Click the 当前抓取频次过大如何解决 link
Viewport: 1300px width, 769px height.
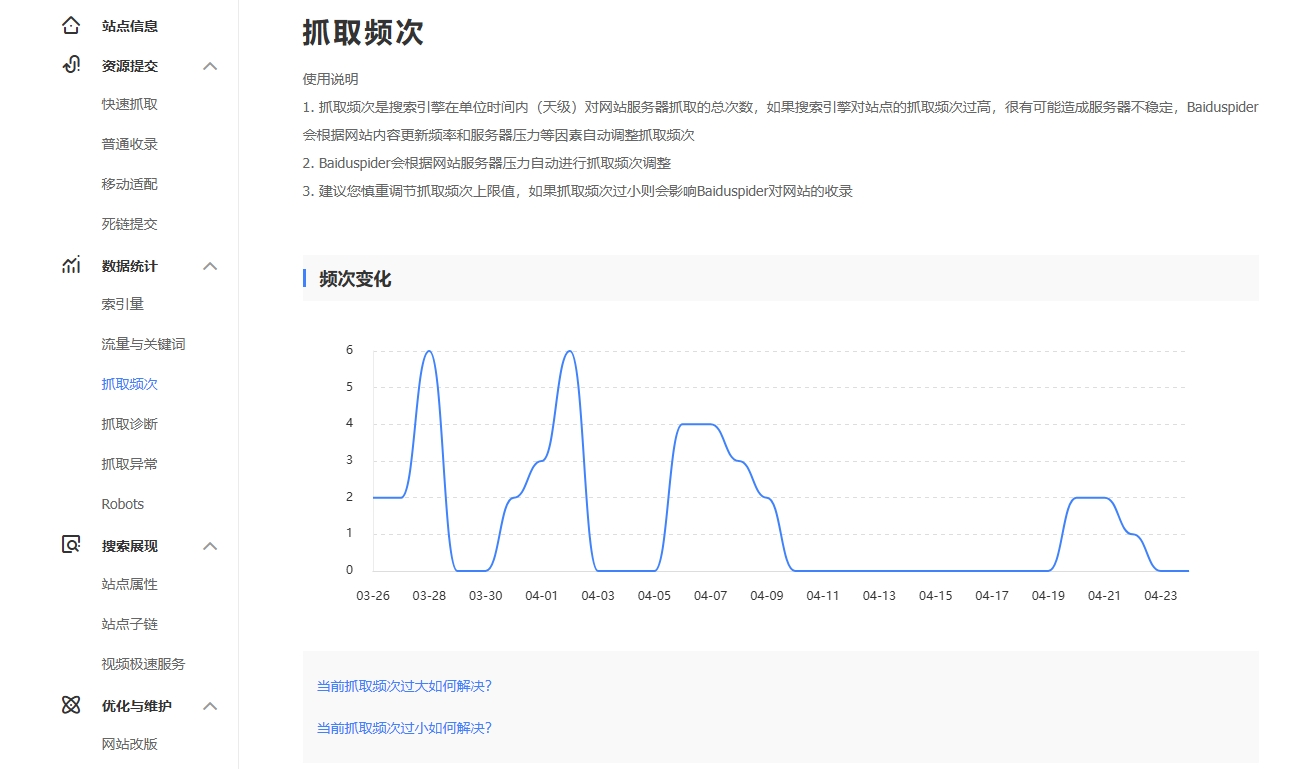tap(404, 686)
